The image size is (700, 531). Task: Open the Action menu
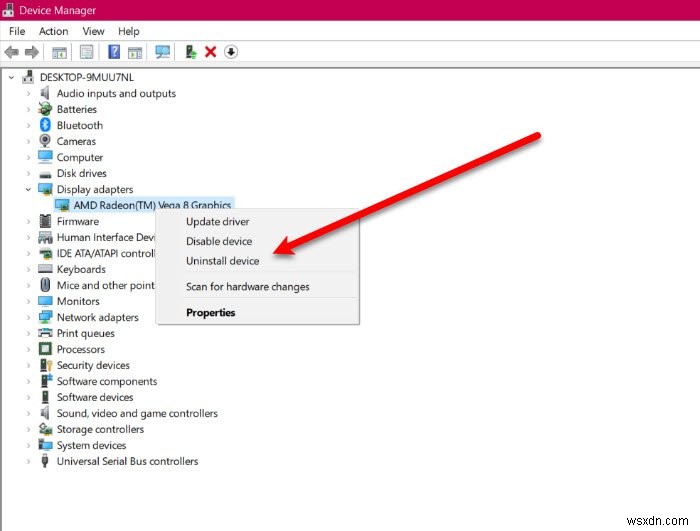point(54,31)
